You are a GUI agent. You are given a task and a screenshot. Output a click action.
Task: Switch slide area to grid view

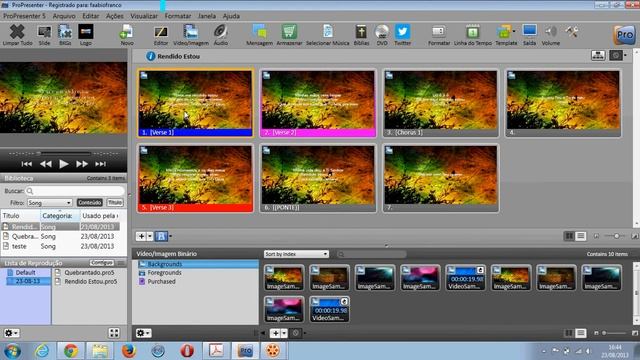pos(569,236)
